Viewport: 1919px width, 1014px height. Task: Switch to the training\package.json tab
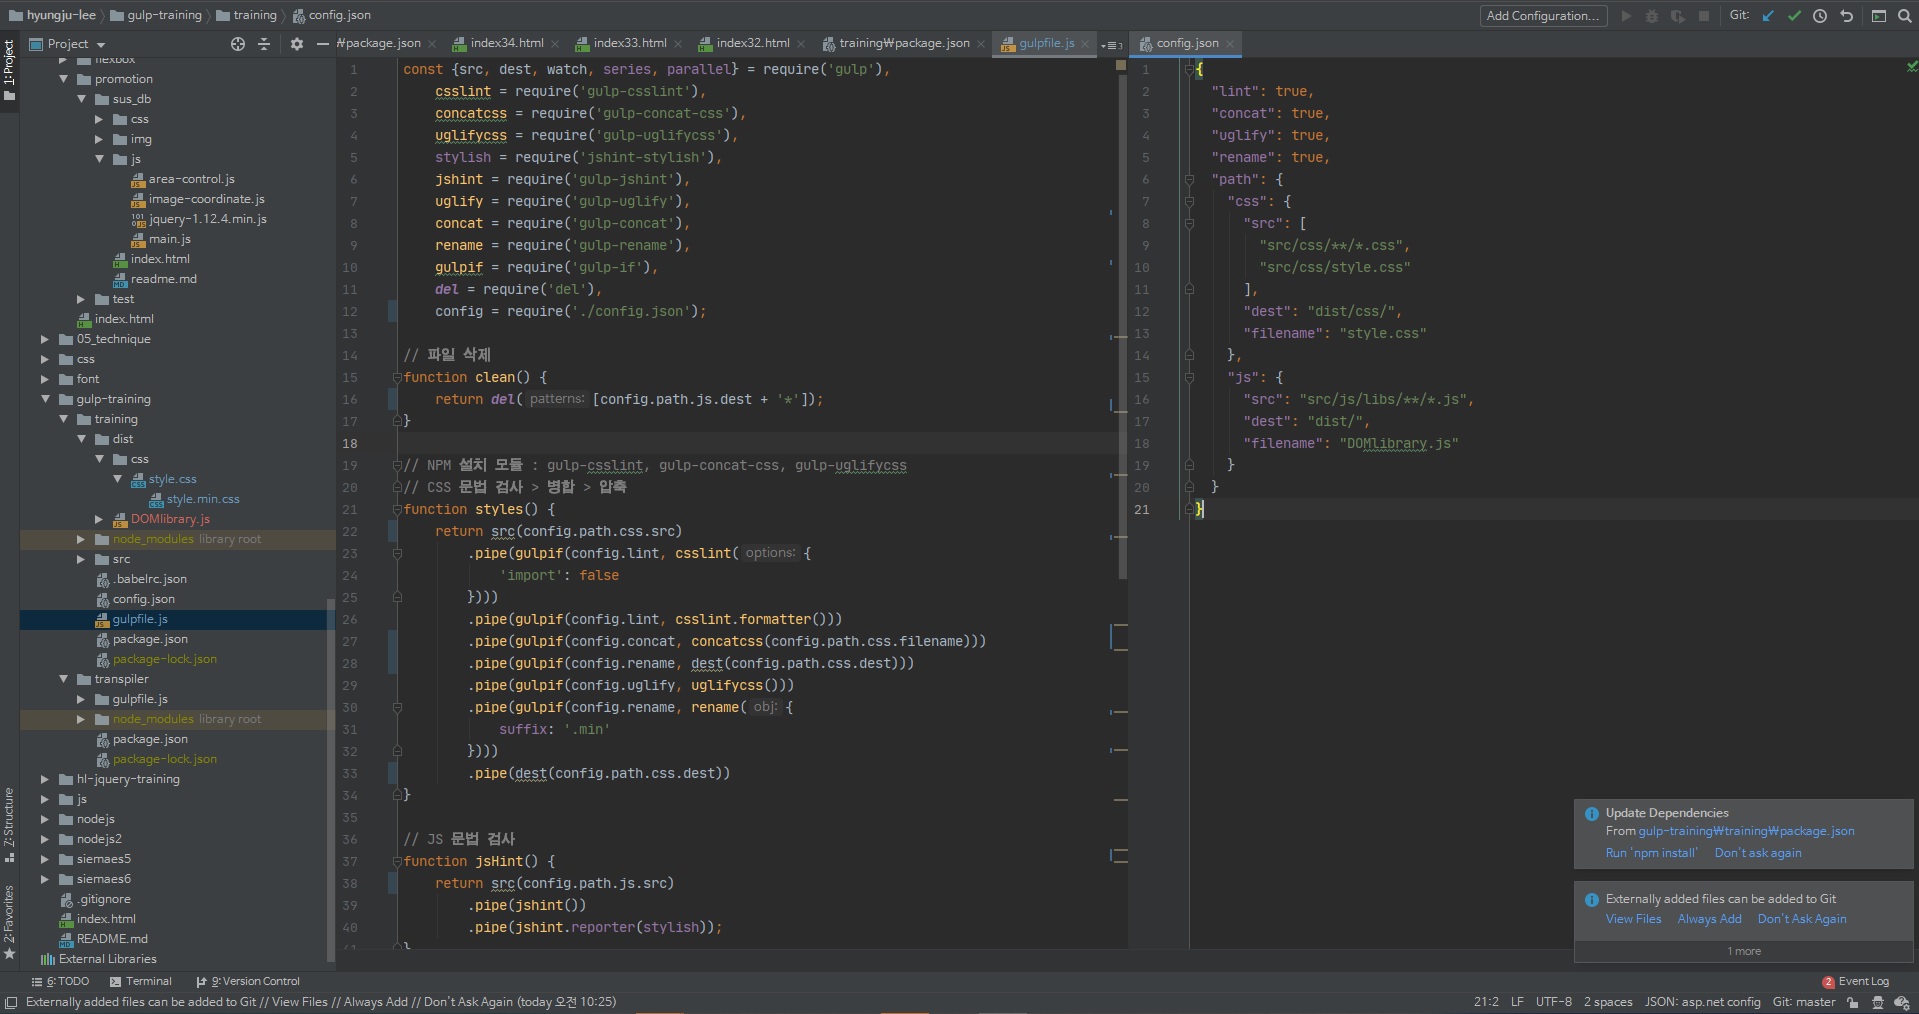coord(904,43)
